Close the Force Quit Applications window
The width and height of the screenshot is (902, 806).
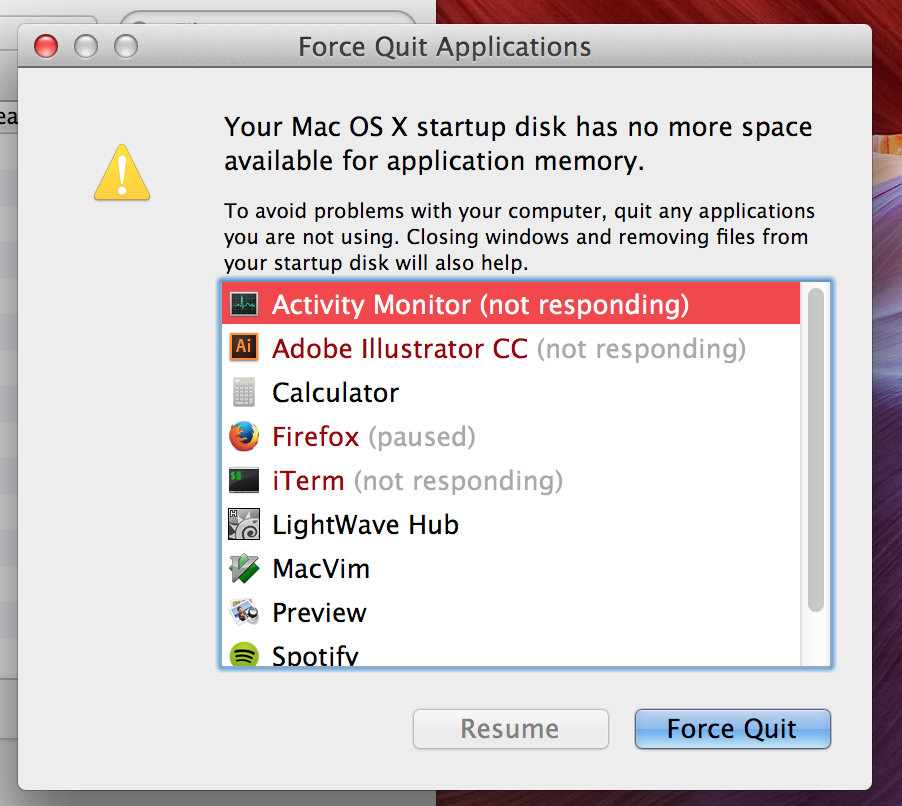click(x=46, y=47)
